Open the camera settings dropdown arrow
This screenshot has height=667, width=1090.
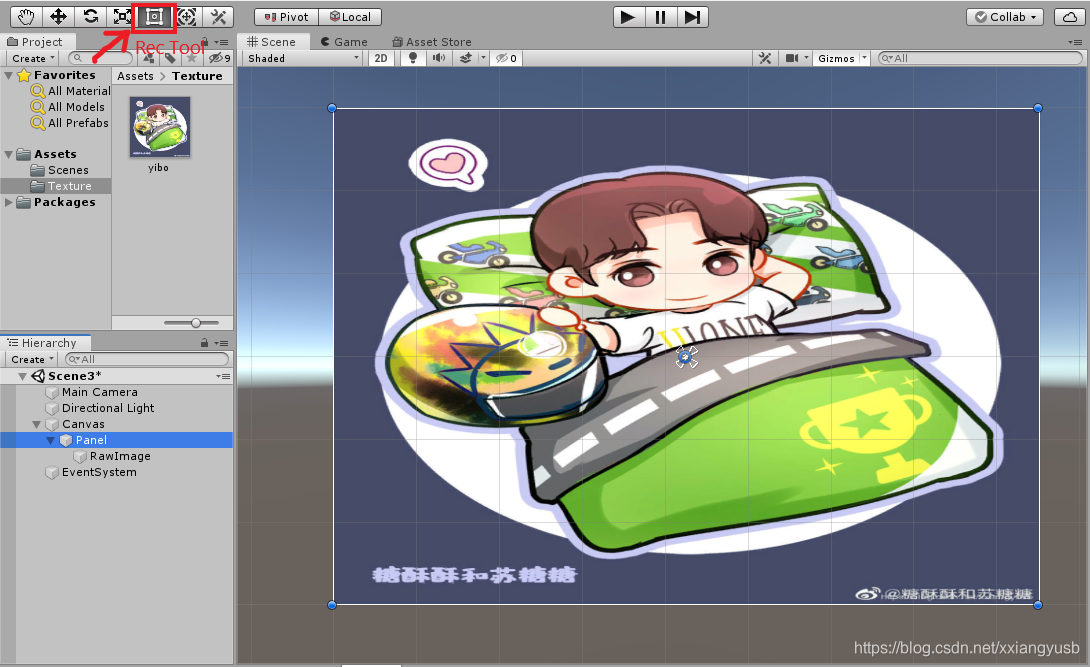(x=806, y=58)
